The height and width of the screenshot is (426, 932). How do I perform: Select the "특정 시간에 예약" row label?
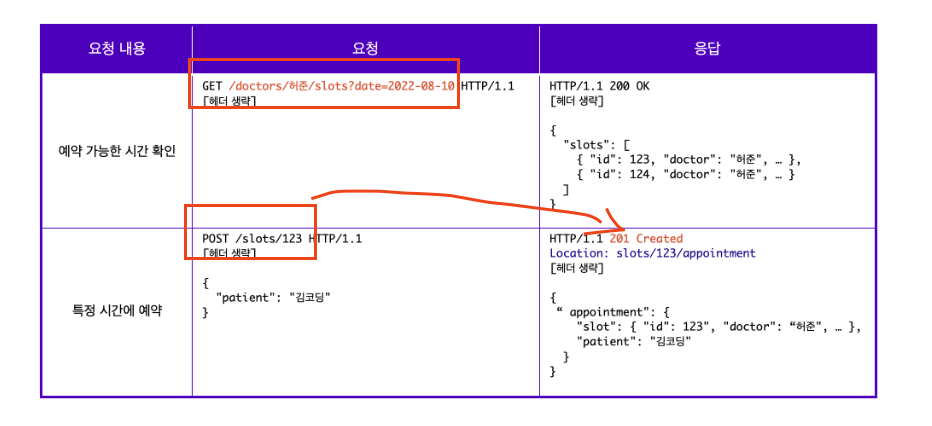click(116, 311)
